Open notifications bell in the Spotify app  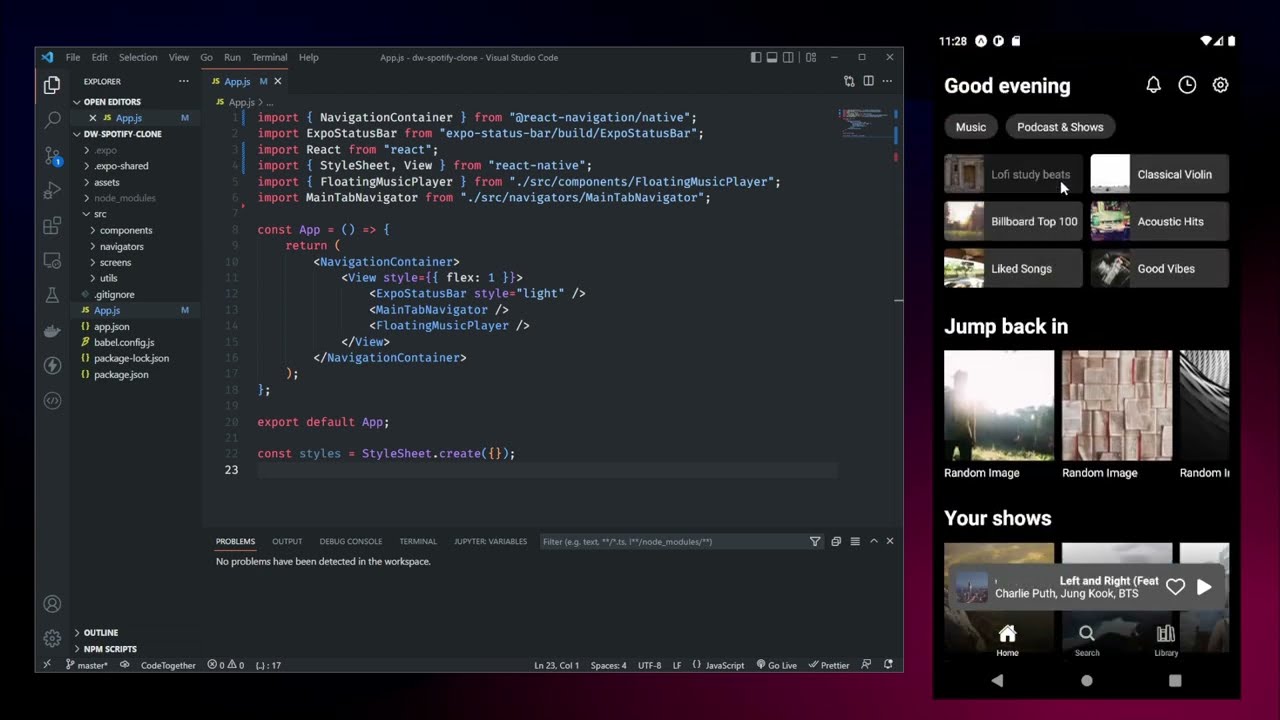[1153, 85]
